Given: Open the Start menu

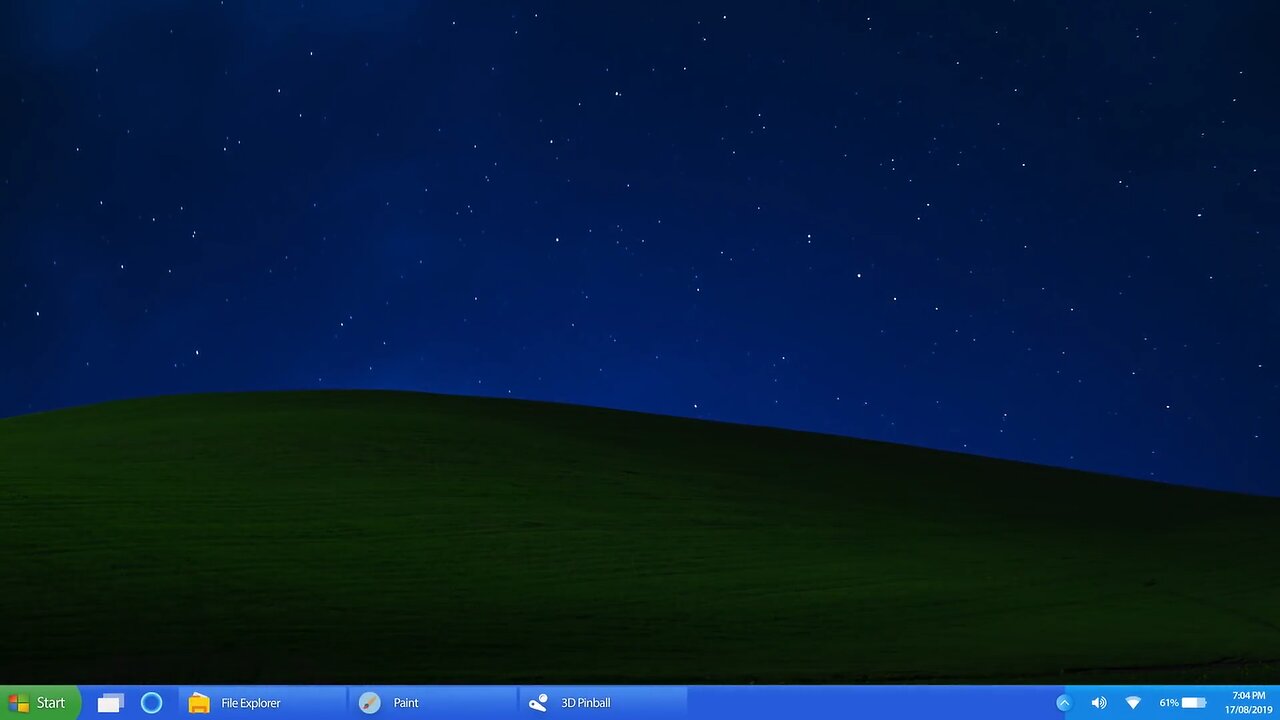Looking at the screenshot, I should pyautogui.click(x=40, y=703).
